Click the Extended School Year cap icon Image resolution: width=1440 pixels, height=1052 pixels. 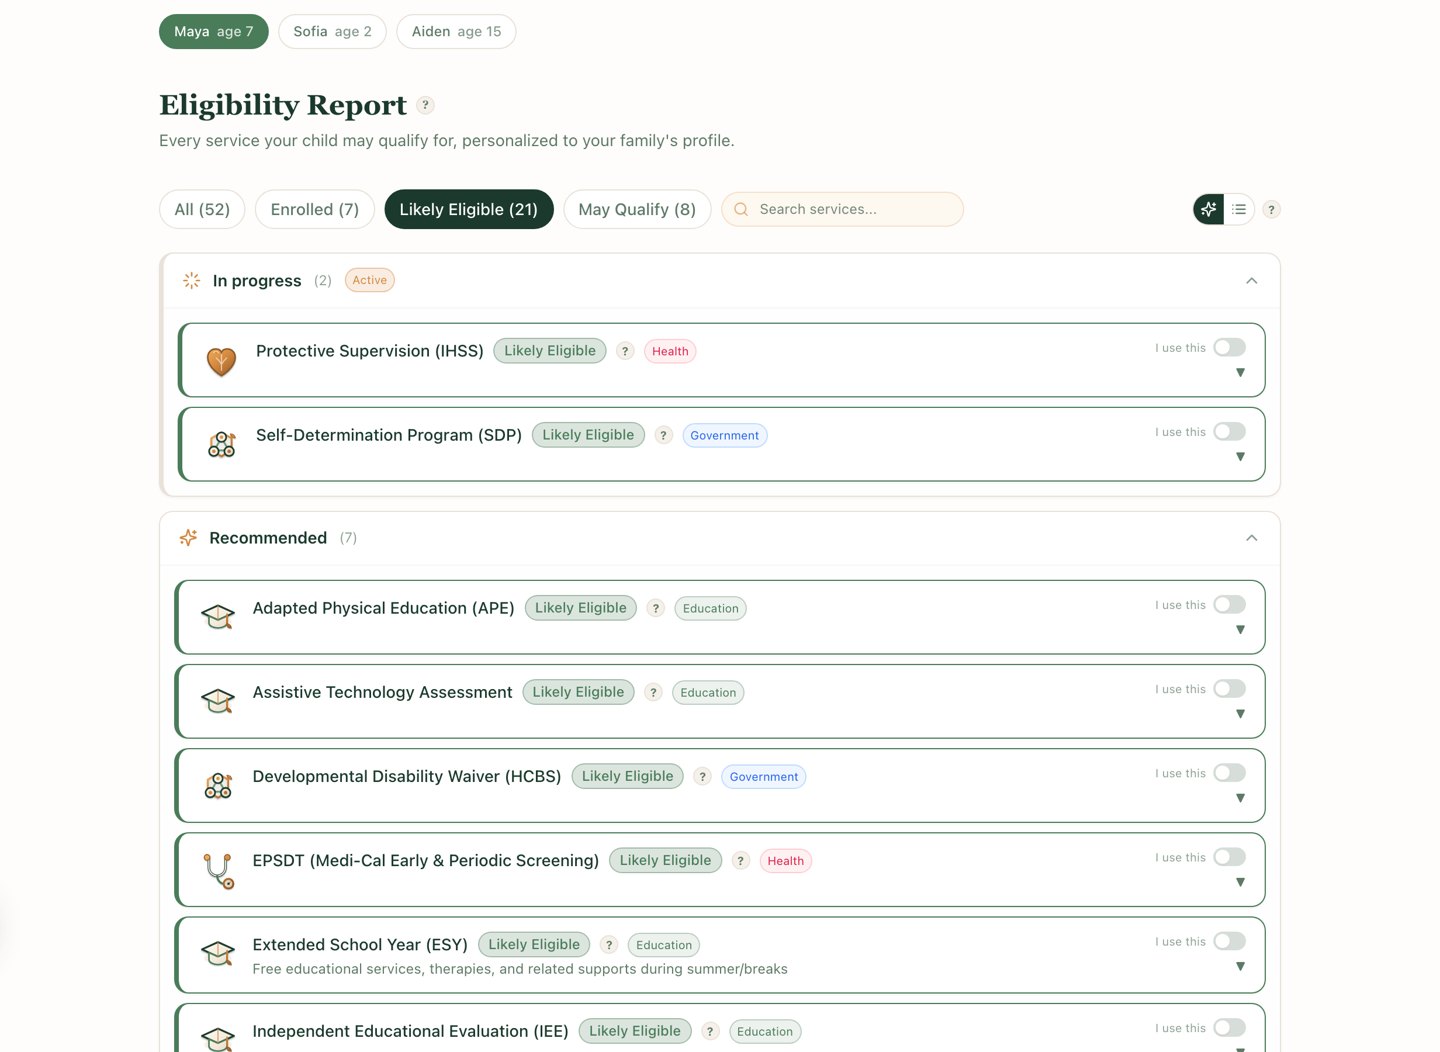[x=218, y=954]
